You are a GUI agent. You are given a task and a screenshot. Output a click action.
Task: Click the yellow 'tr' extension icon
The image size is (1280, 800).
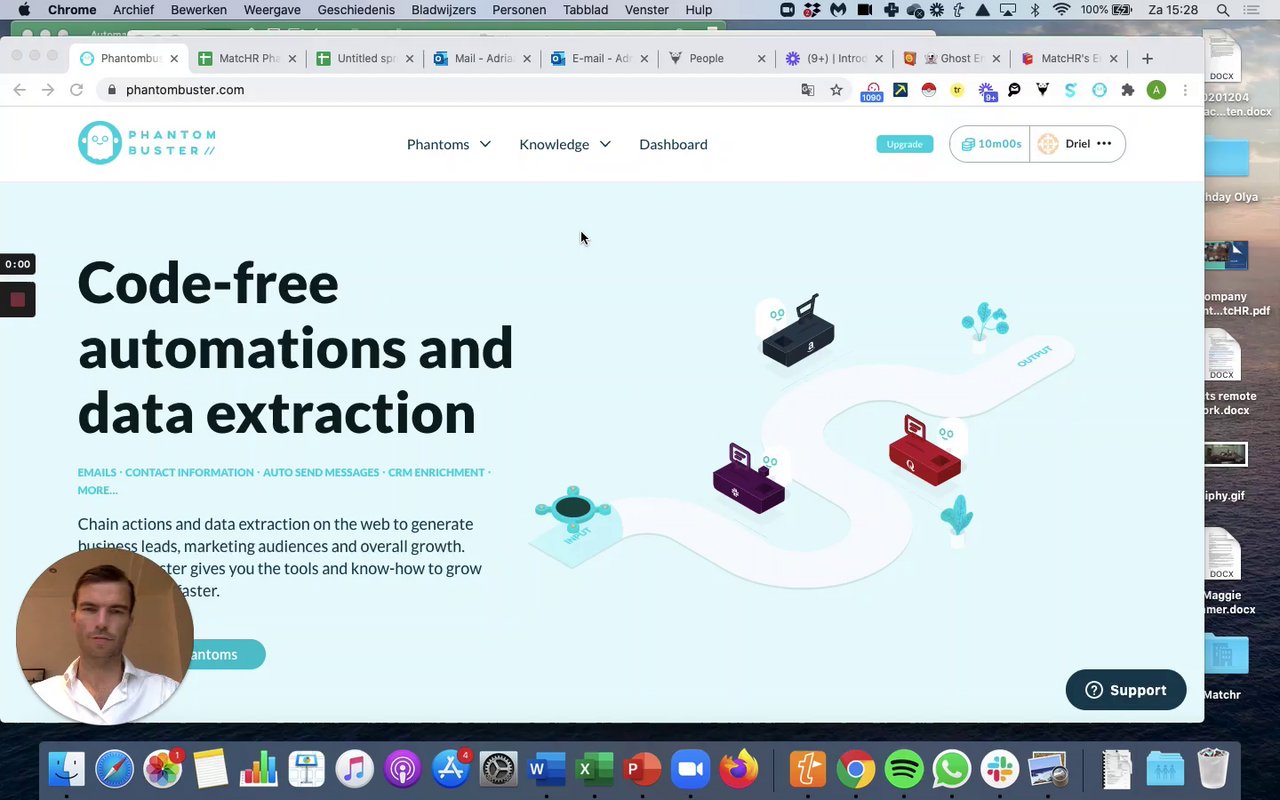[957, 90]
